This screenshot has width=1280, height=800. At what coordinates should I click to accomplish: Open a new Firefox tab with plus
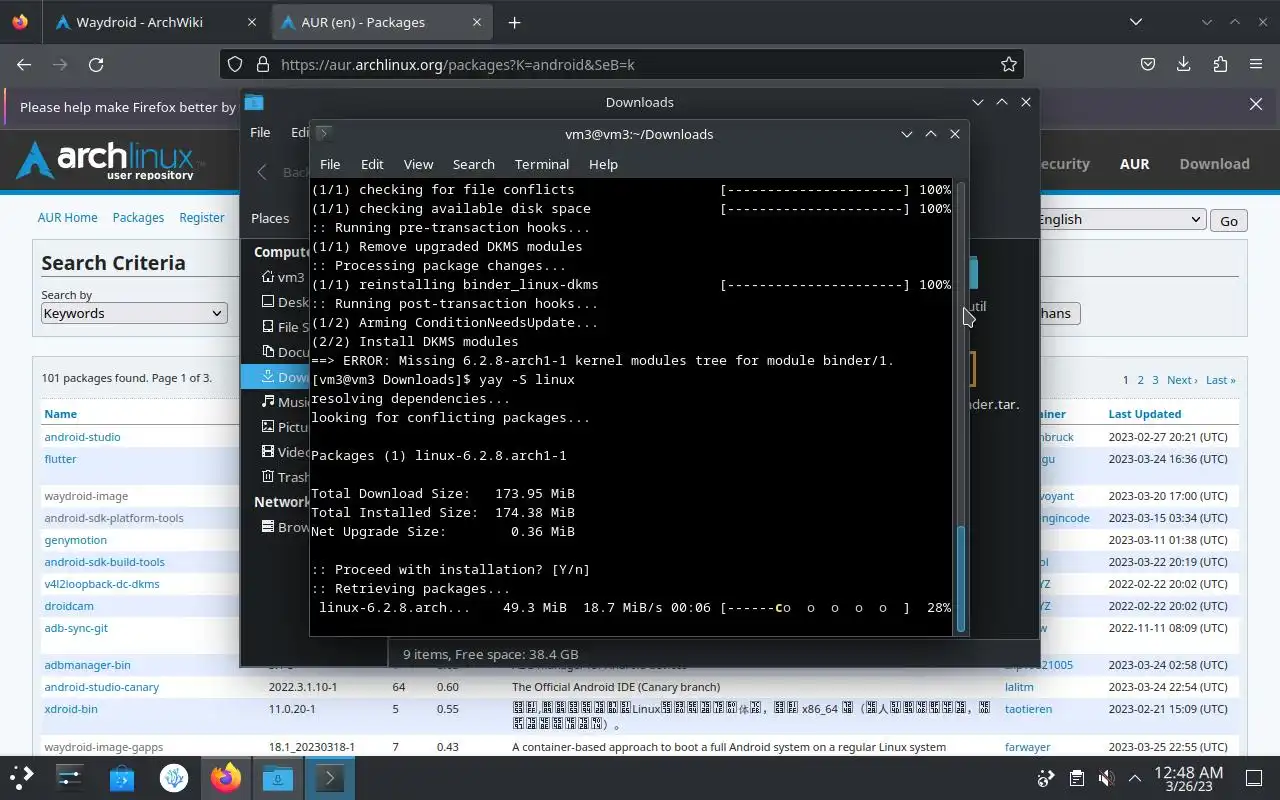[514, 22]
